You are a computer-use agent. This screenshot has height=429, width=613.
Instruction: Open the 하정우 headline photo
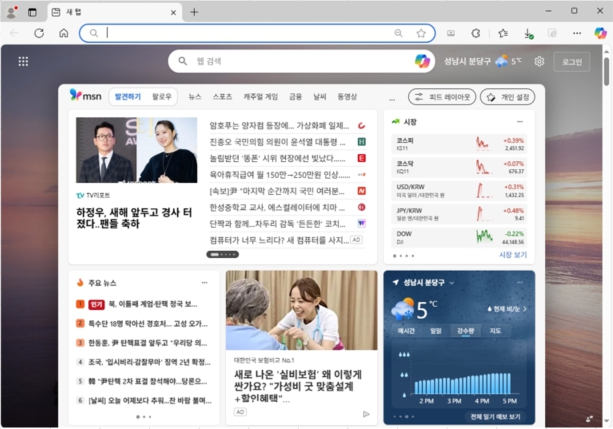(137, 150)
